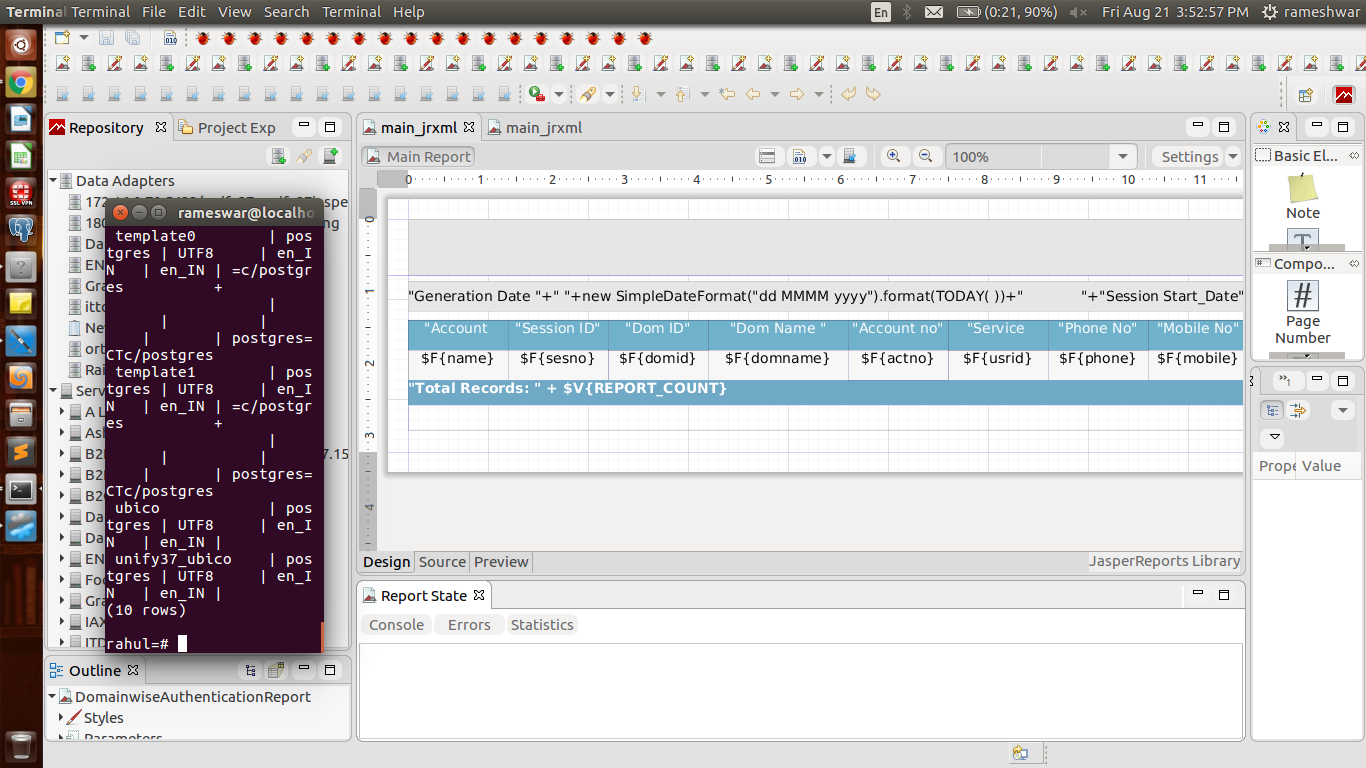Click the mail envelope indicator icon

[934, 12]
